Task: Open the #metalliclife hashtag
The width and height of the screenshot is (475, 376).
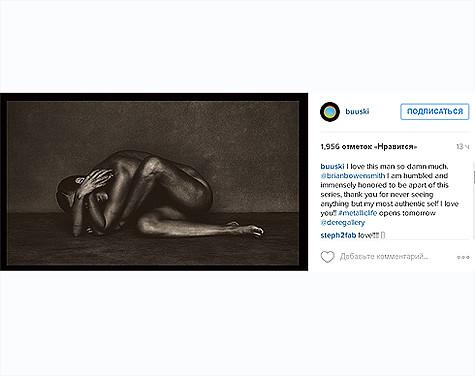Action: pyautogui.click(x=357, y=213)
